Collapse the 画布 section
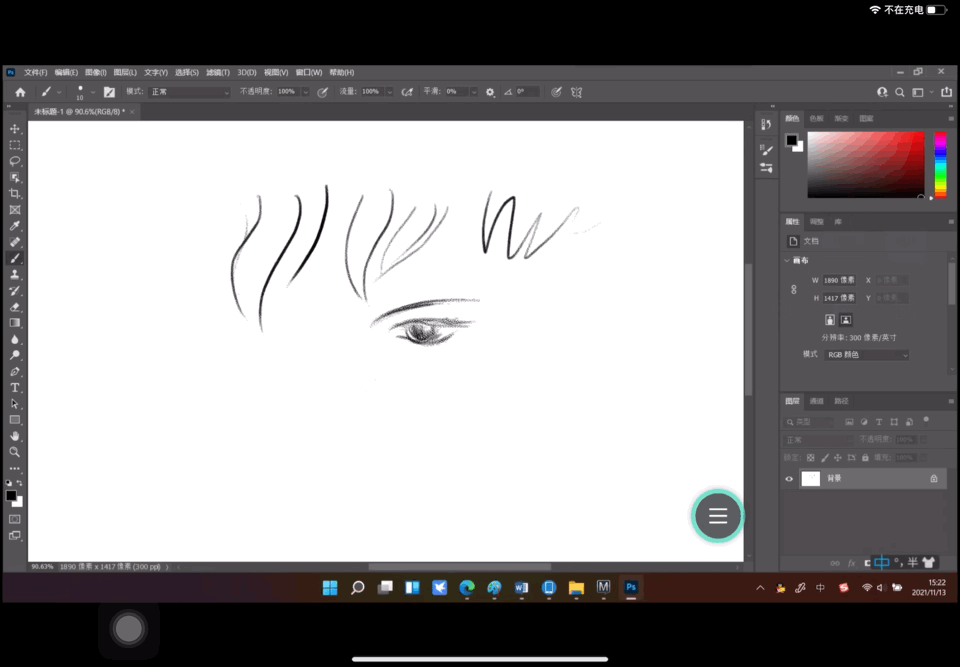The height and width of the screenshot is (667, 960). (786, 260)
